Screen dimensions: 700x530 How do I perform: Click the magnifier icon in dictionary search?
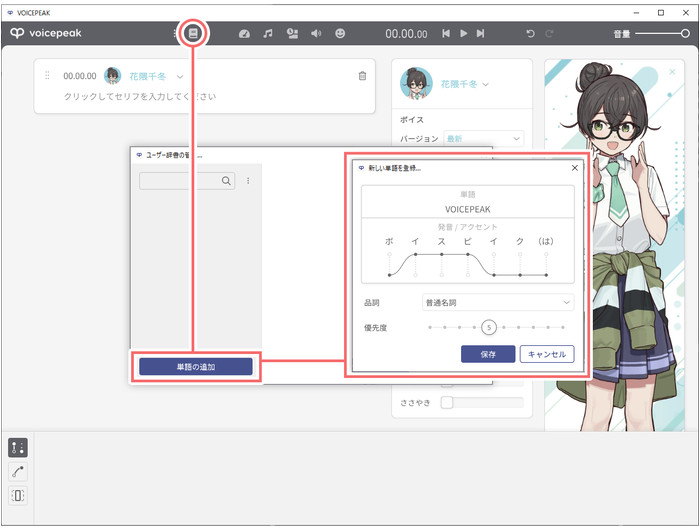tap(226, 181)
